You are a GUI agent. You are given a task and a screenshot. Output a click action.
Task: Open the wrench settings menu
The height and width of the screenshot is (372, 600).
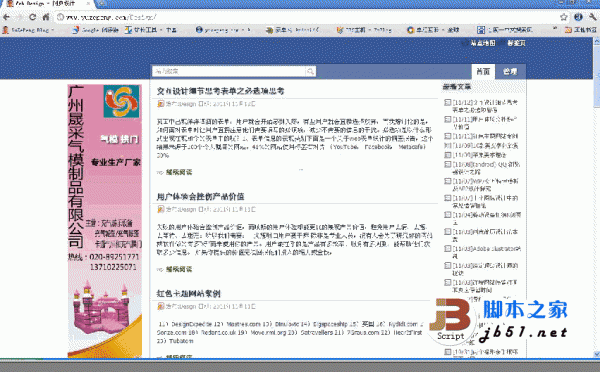[593, 17]
